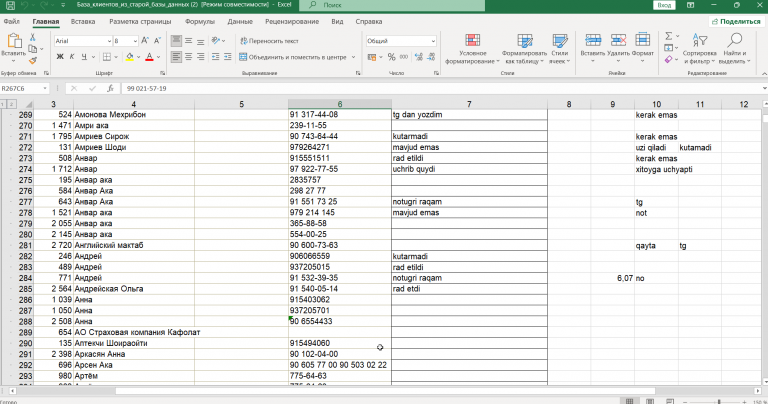
Task: Open Cell Styles (Стили ячеек)
Action: point(560,48)
